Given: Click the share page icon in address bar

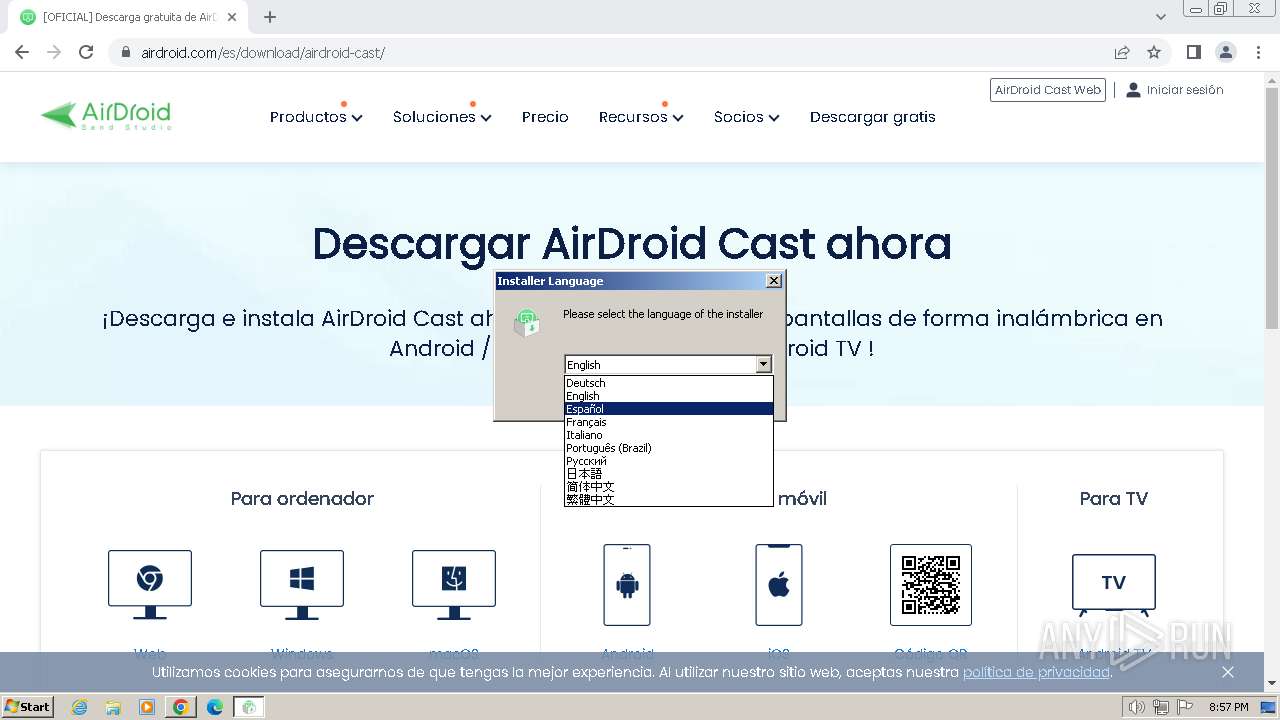Looking at the screenshot, I should coord(1122,52).
